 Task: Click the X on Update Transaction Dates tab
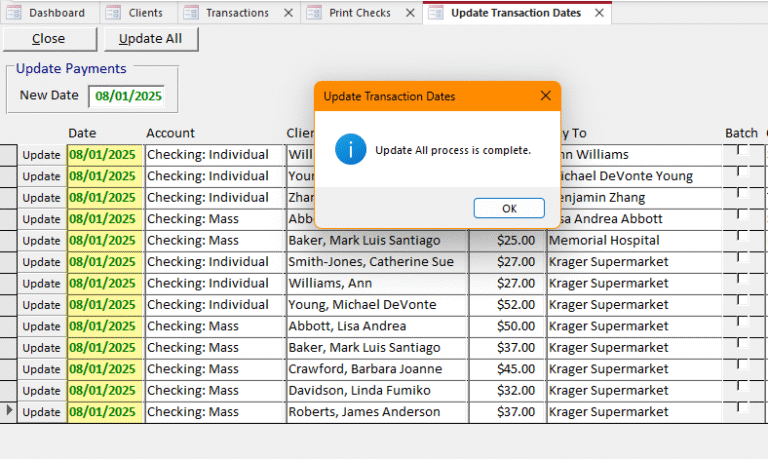pos(599,13)
